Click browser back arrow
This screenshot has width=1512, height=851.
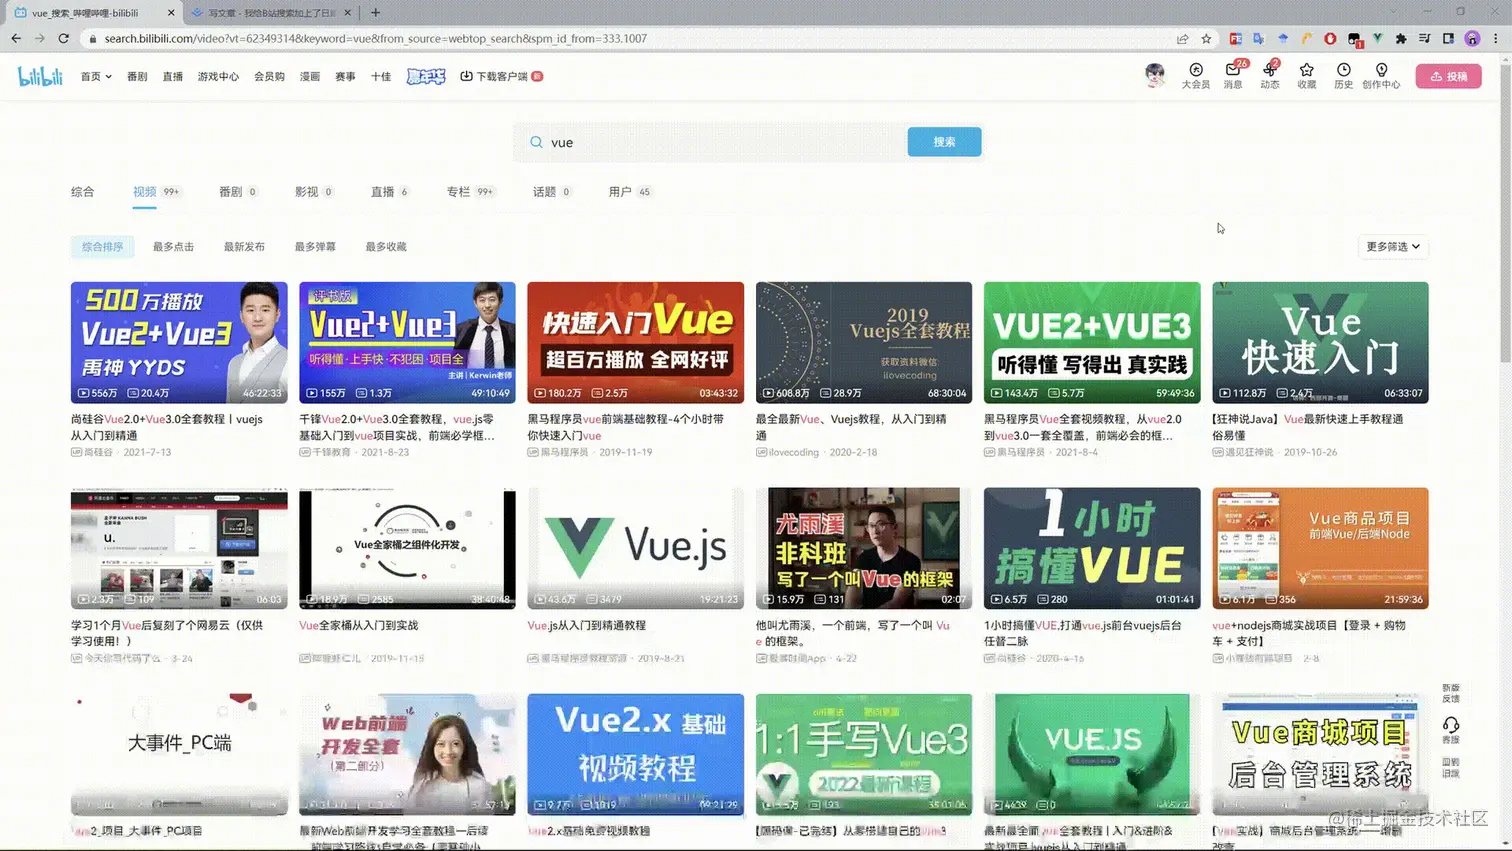click(x=16, y=38)
